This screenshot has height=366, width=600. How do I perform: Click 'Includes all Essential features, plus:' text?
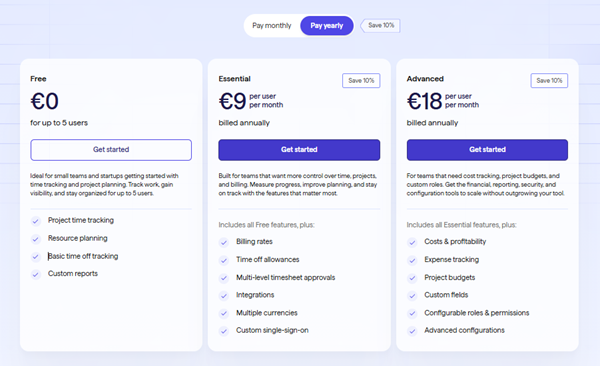[461, 225]
